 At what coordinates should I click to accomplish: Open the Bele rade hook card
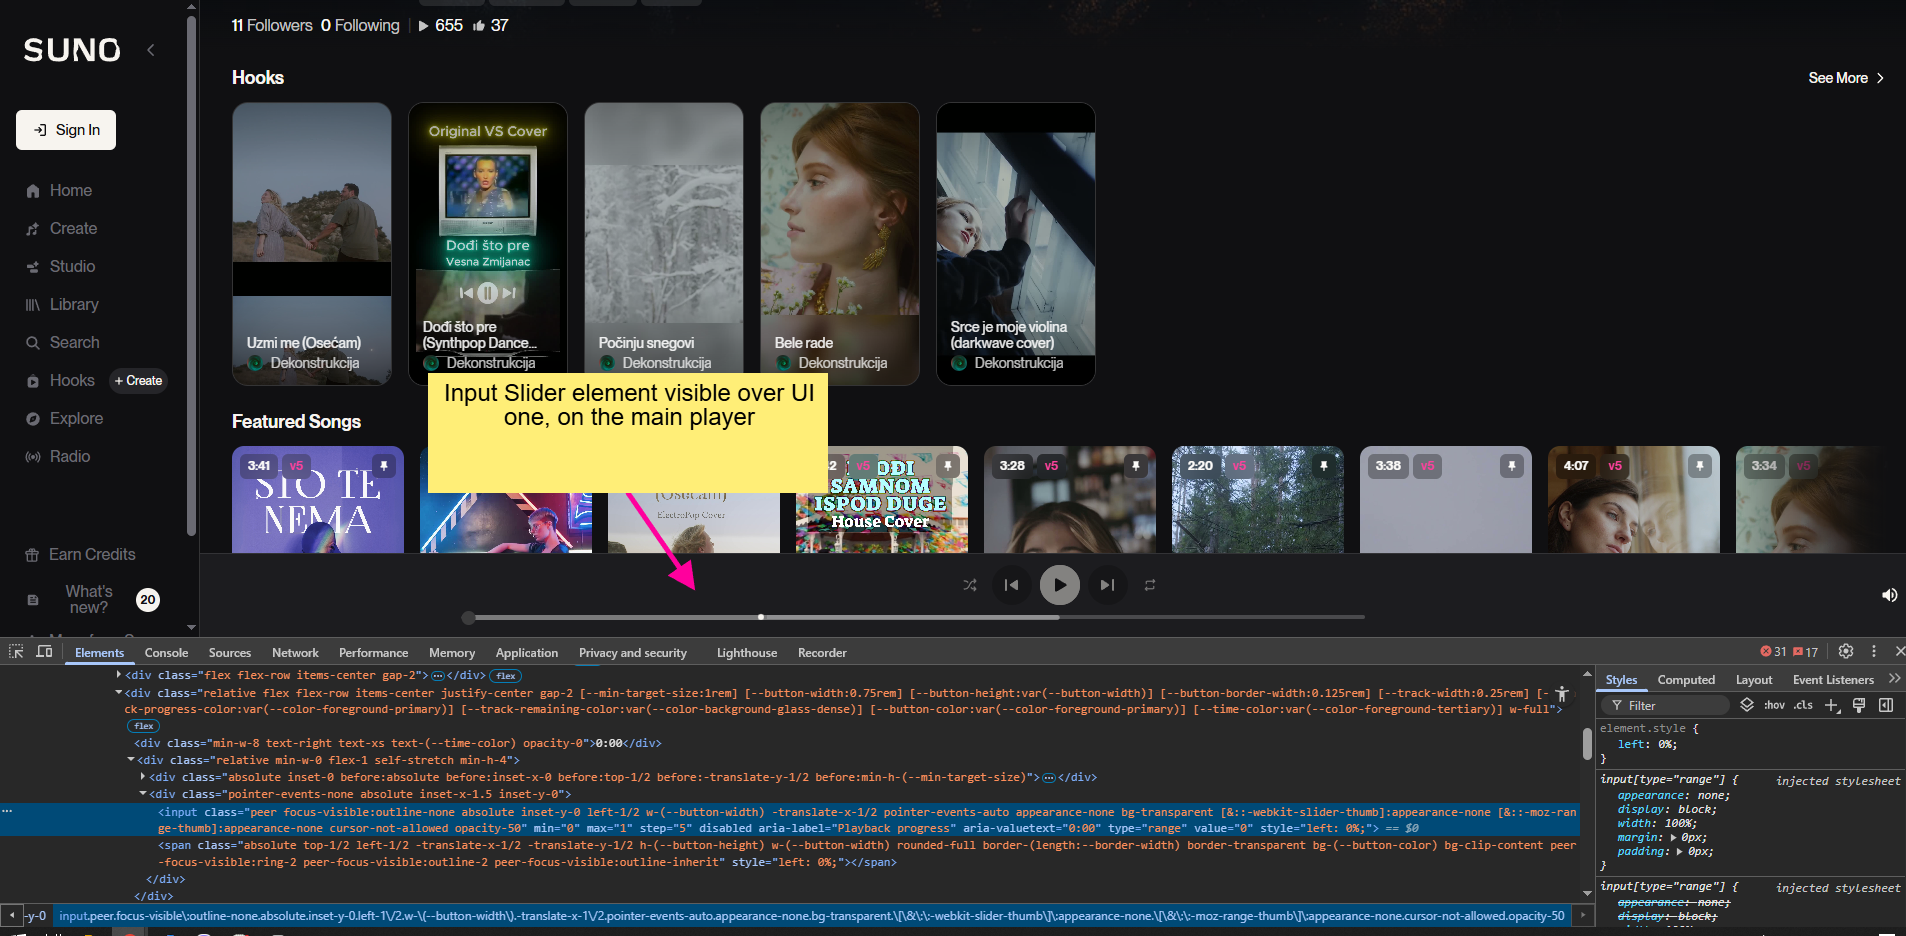(840, 244)
